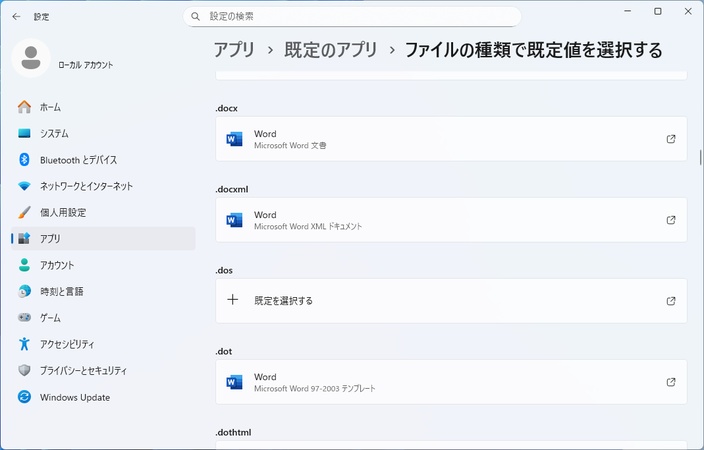Viewport: 704px width, 450px height.
Task: Open the ローカル アカウント profile avatar
Action: coord(31,58)
